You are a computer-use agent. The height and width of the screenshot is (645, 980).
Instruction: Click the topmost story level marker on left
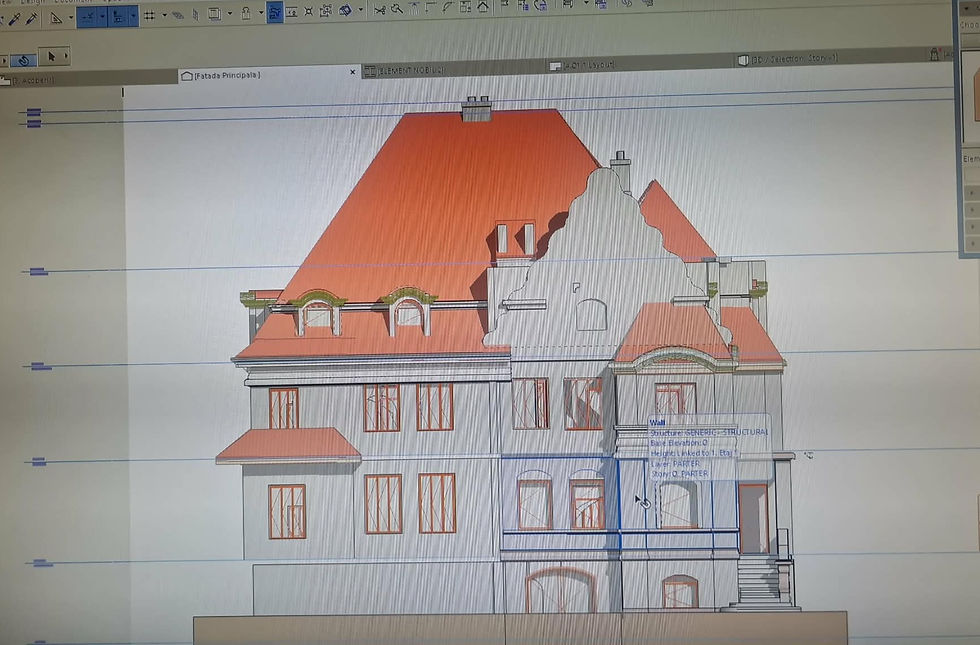pos(34,112)
